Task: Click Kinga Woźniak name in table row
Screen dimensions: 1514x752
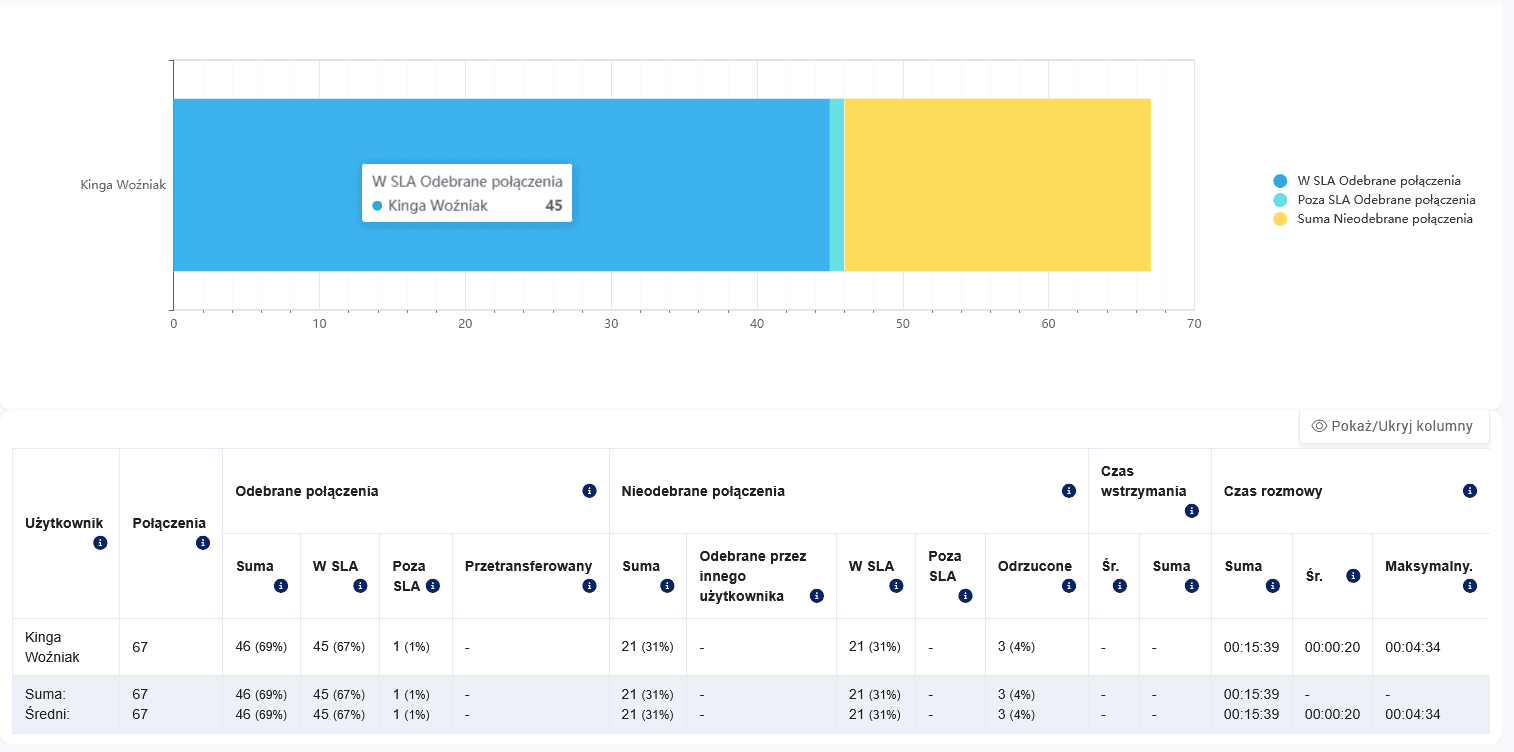Action: 52,647
